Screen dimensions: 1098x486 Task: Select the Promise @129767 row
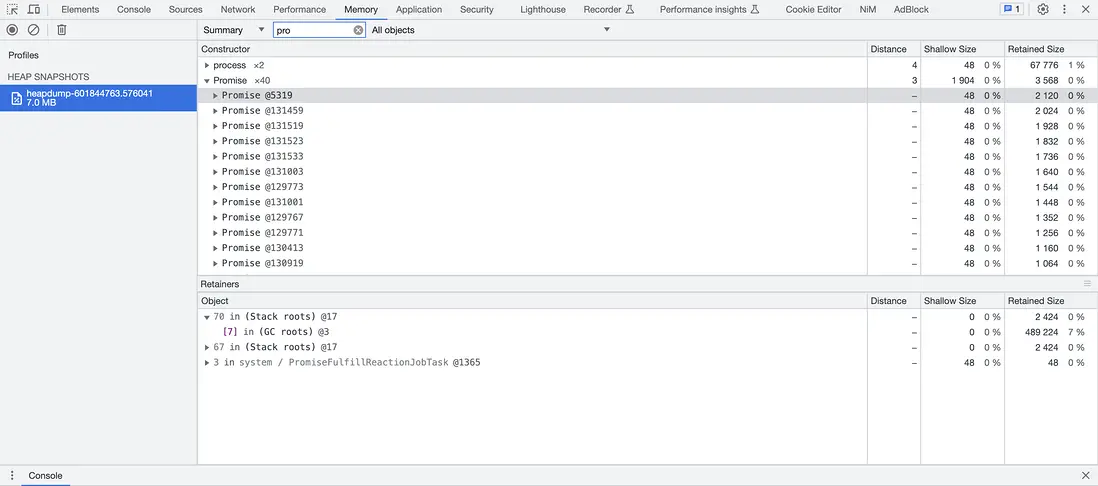click(x=648, y=217)
